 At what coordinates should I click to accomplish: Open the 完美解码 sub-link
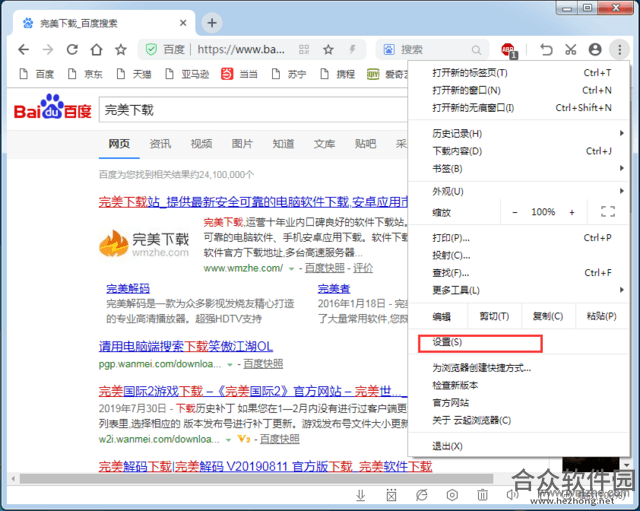(128, 289)
